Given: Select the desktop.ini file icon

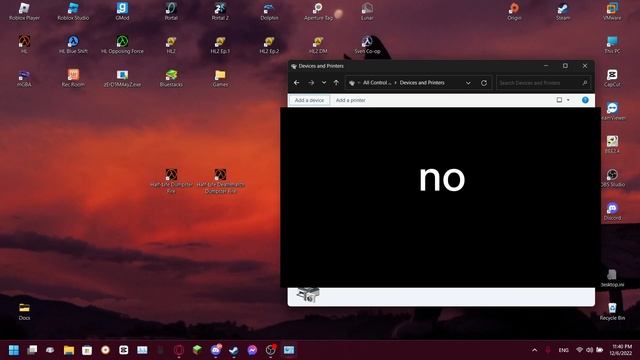Looking at the screenshot, I should point(612,278).
